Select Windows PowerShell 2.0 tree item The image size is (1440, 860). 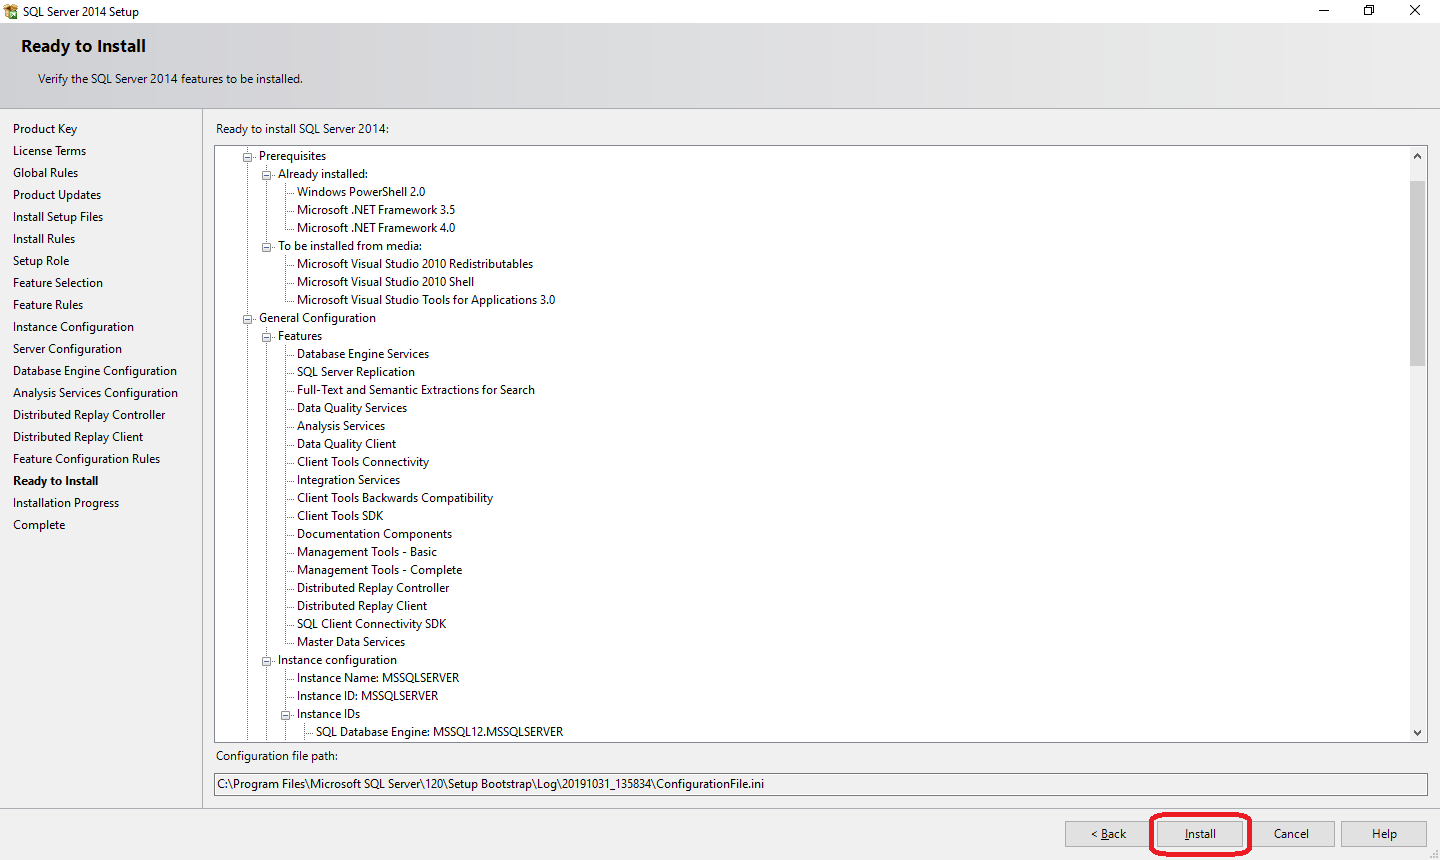(361, 192)
